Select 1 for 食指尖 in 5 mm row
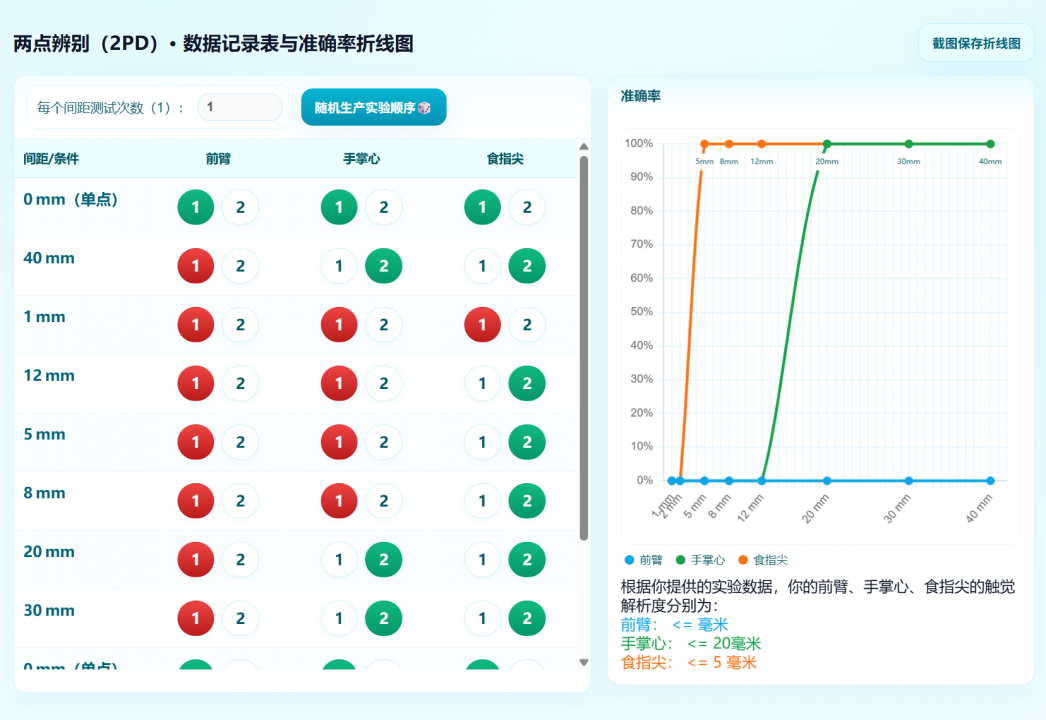Viewport: 1046px width, 720px height. pyautogui.click(x=483, y=443)
